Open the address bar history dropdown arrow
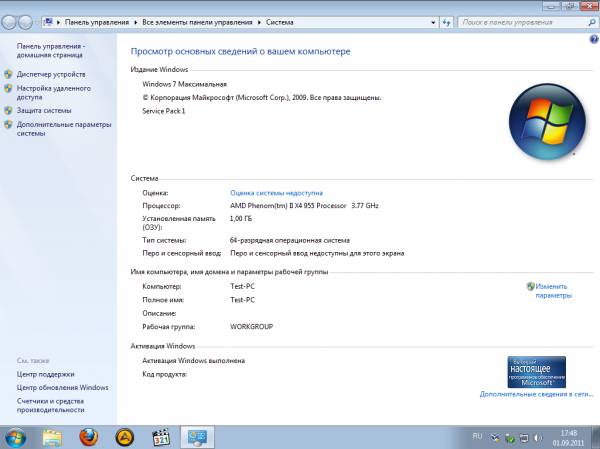Screen dimensions: 600x449 pyautogui.click(x=433, y=22)
